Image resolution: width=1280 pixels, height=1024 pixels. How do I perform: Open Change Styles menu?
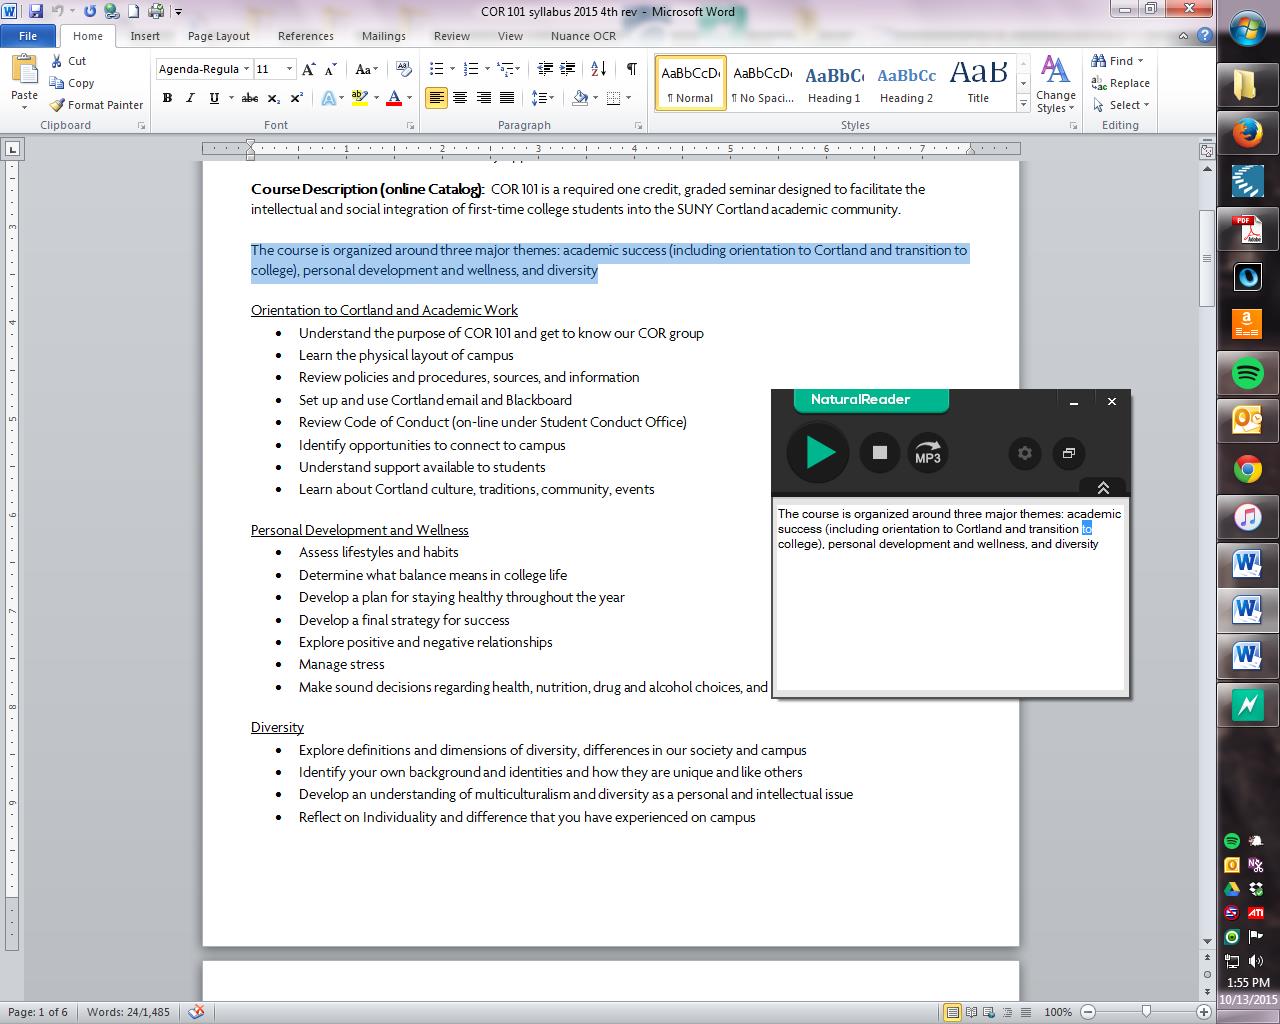[x=1055, y=83]
